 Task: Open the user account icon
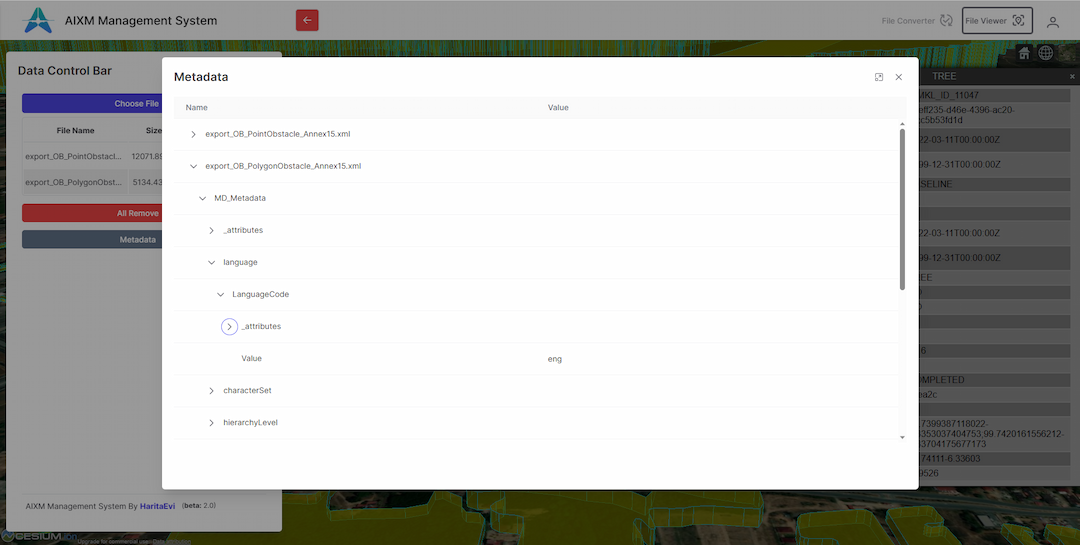point(1053,21)
